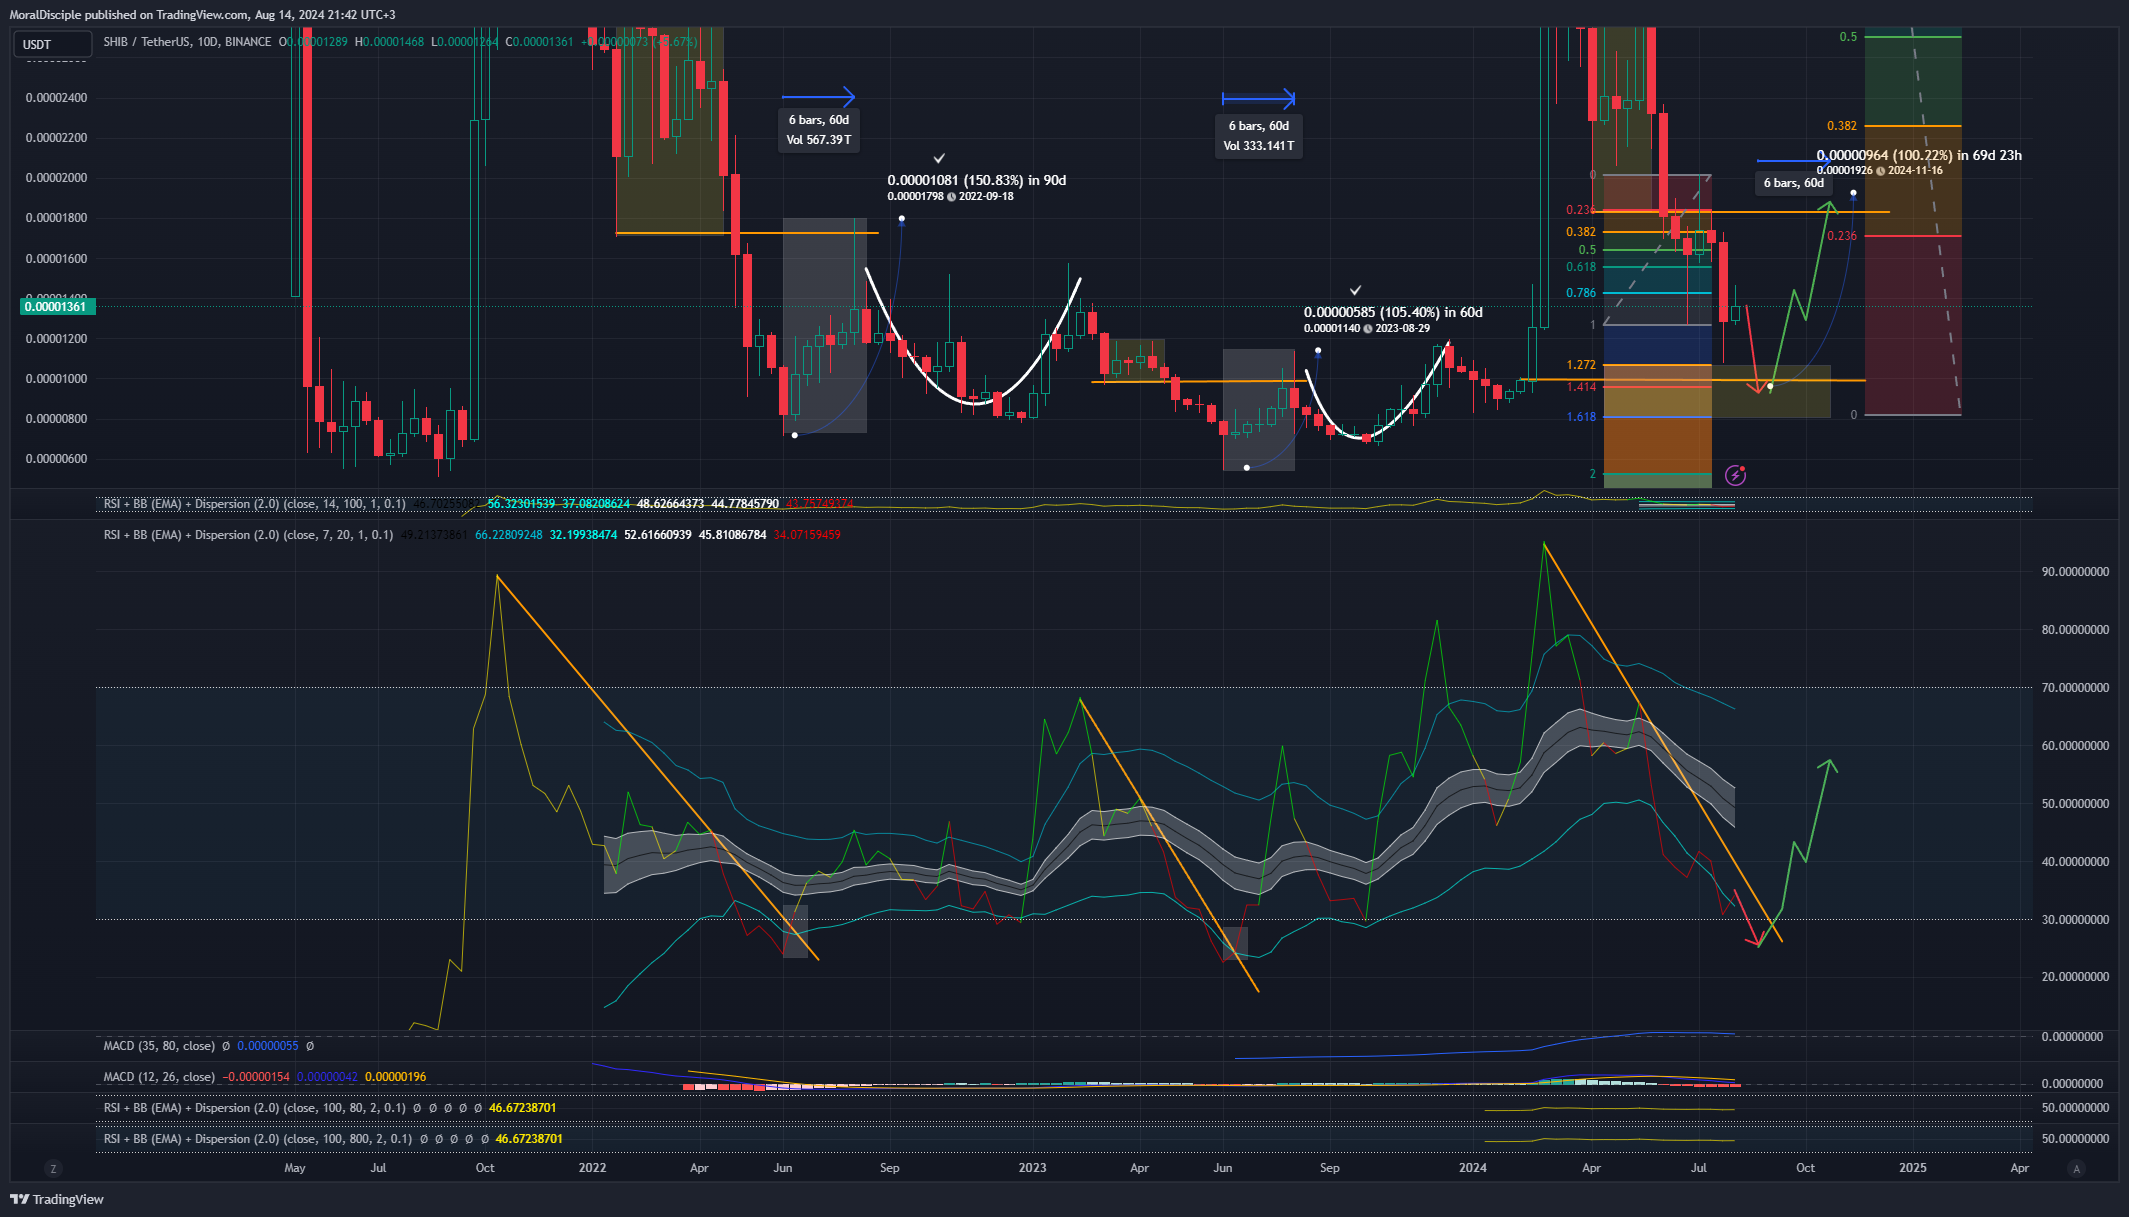
Task: Click the 1.414 Fibonacci level label
Action: [x=1581, y=387]
